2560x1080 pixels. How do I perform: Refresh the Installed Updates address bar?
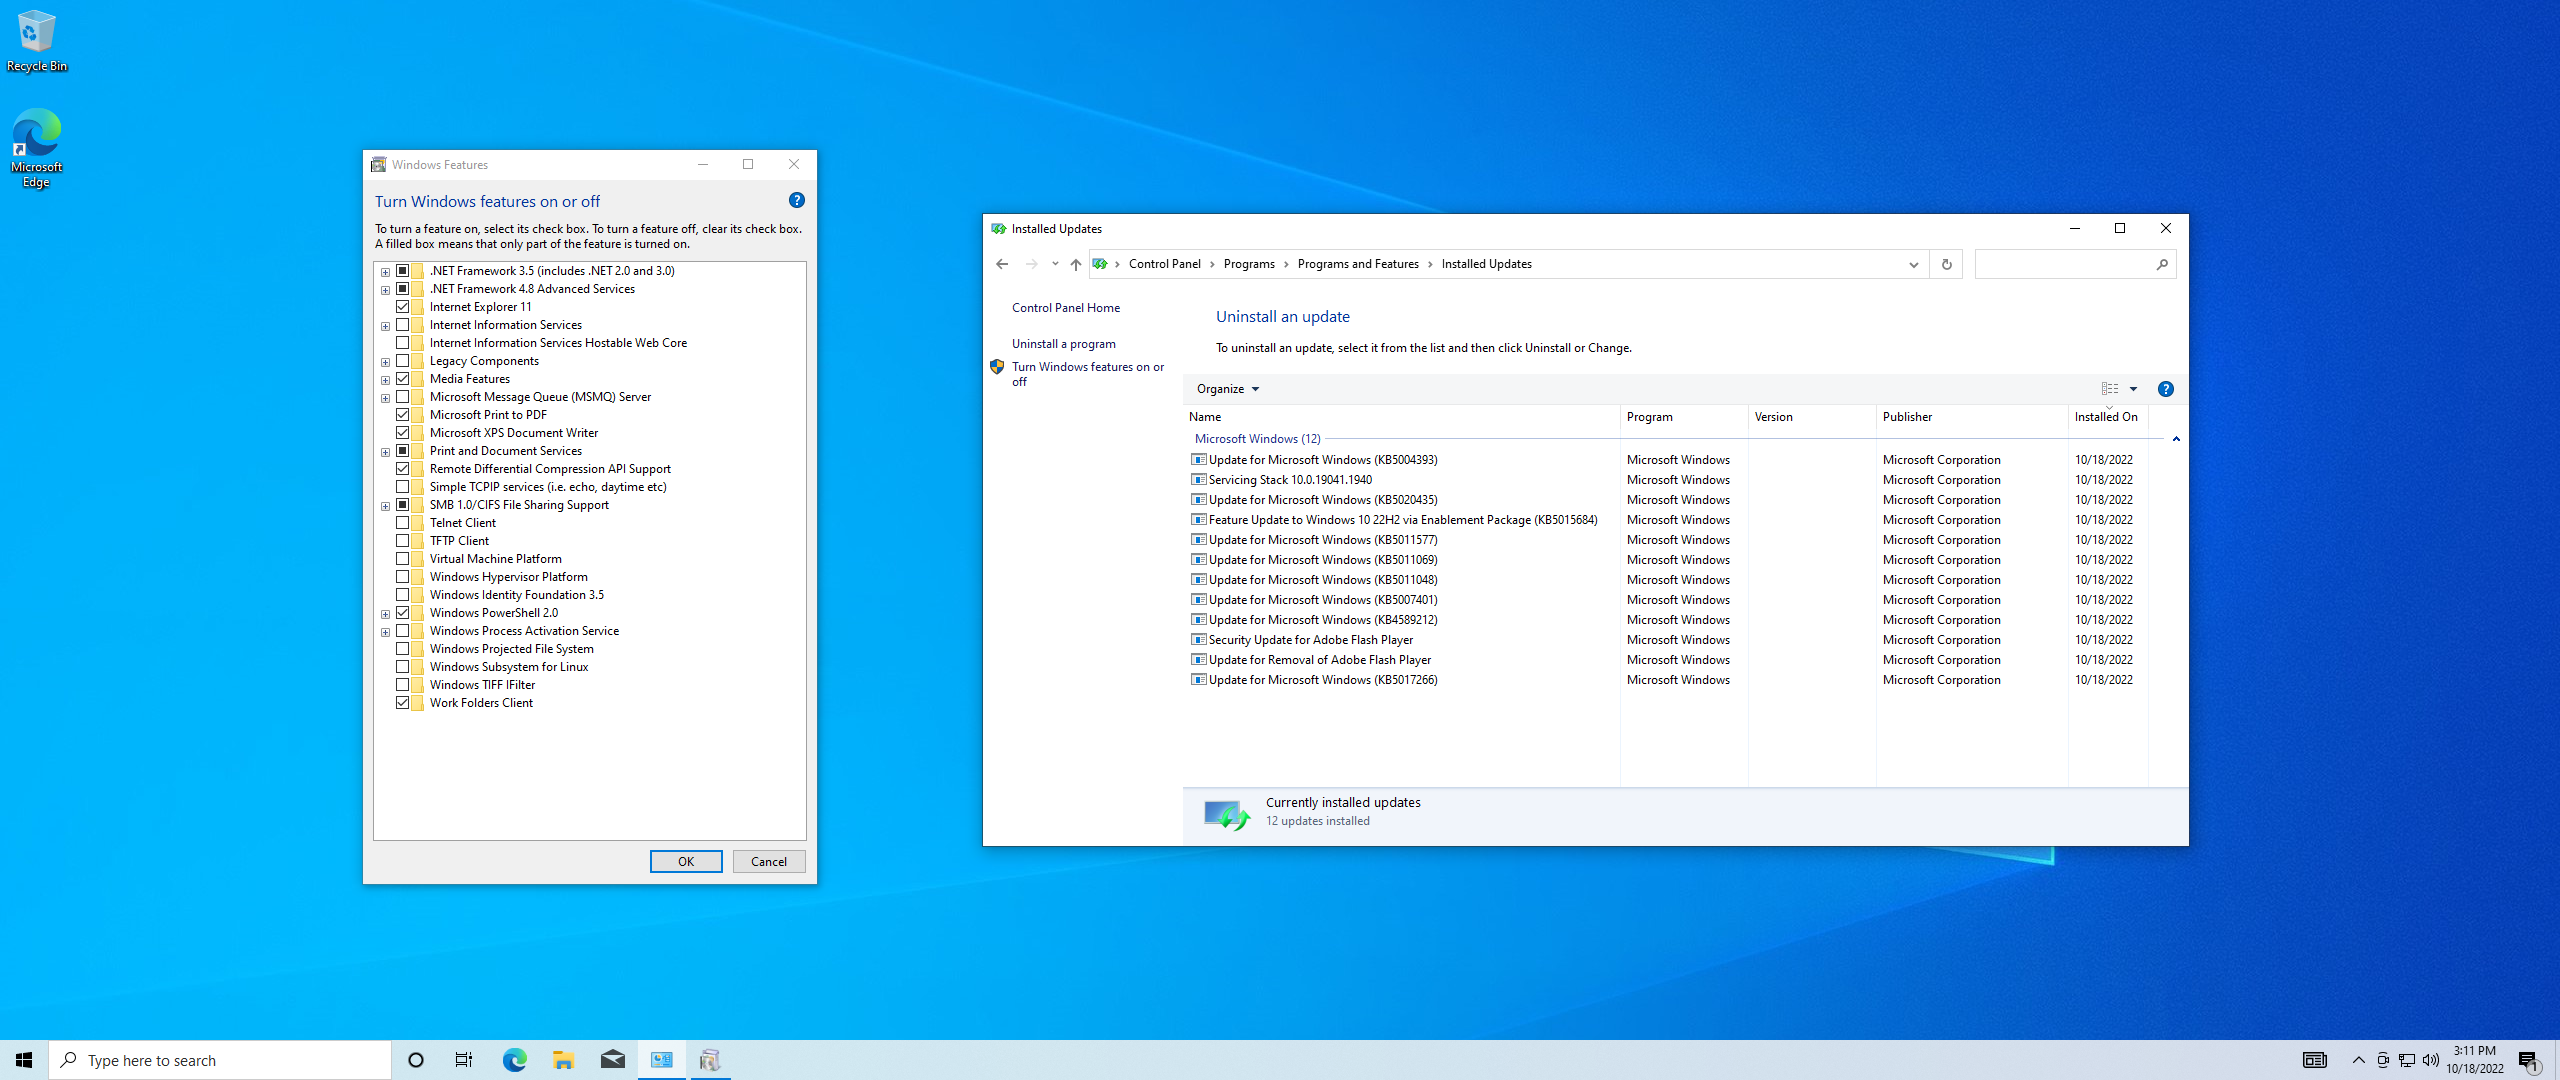[1946, 264]
